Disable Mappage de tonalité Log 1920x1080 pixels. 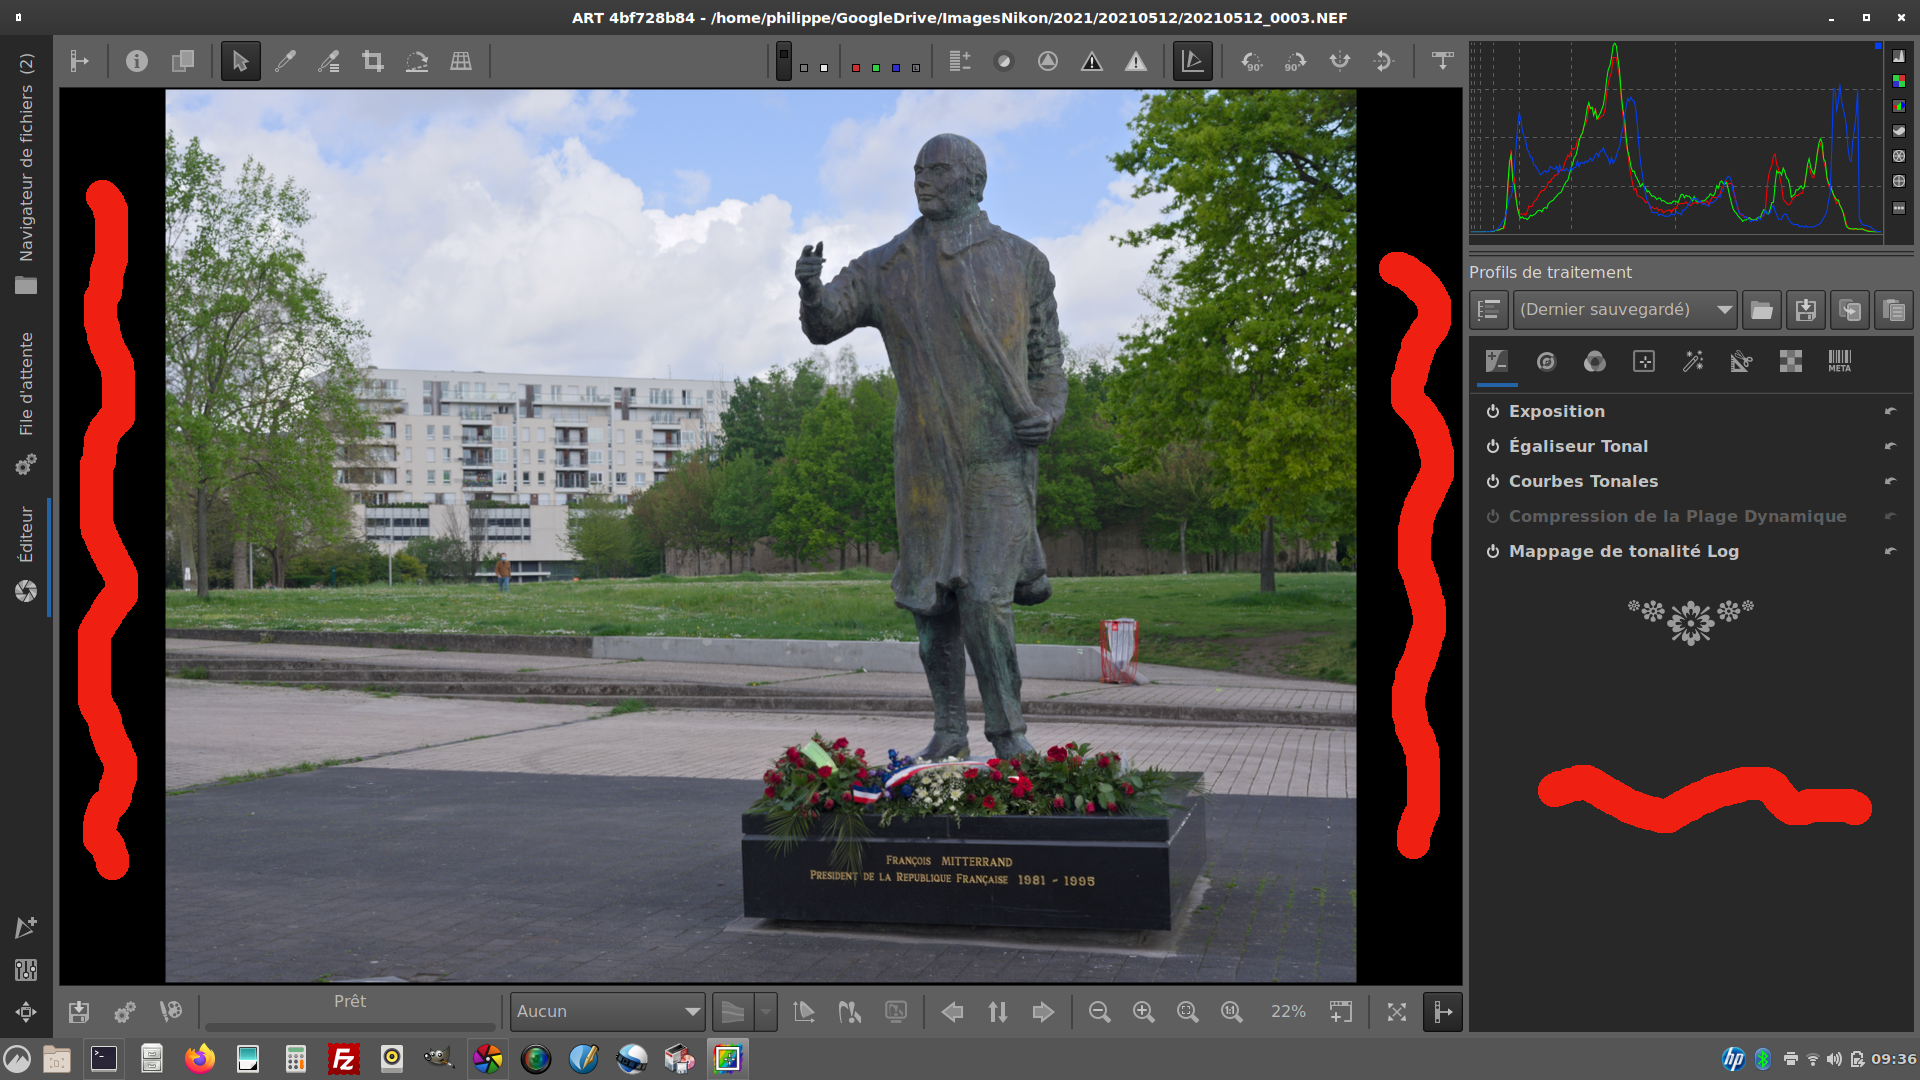[x=1492, y=551]
